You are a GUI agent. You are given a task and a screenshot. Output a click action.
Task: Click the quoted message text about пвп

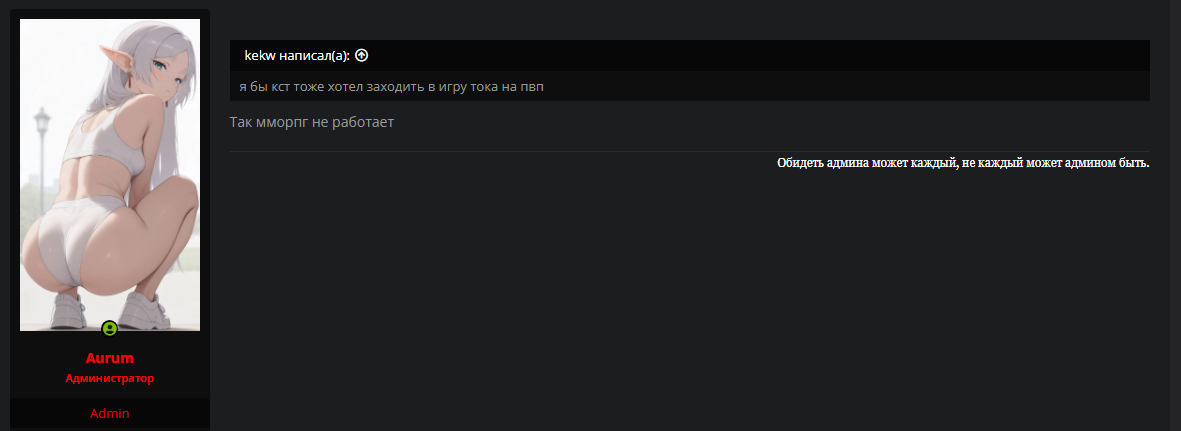tap(391, 87)
